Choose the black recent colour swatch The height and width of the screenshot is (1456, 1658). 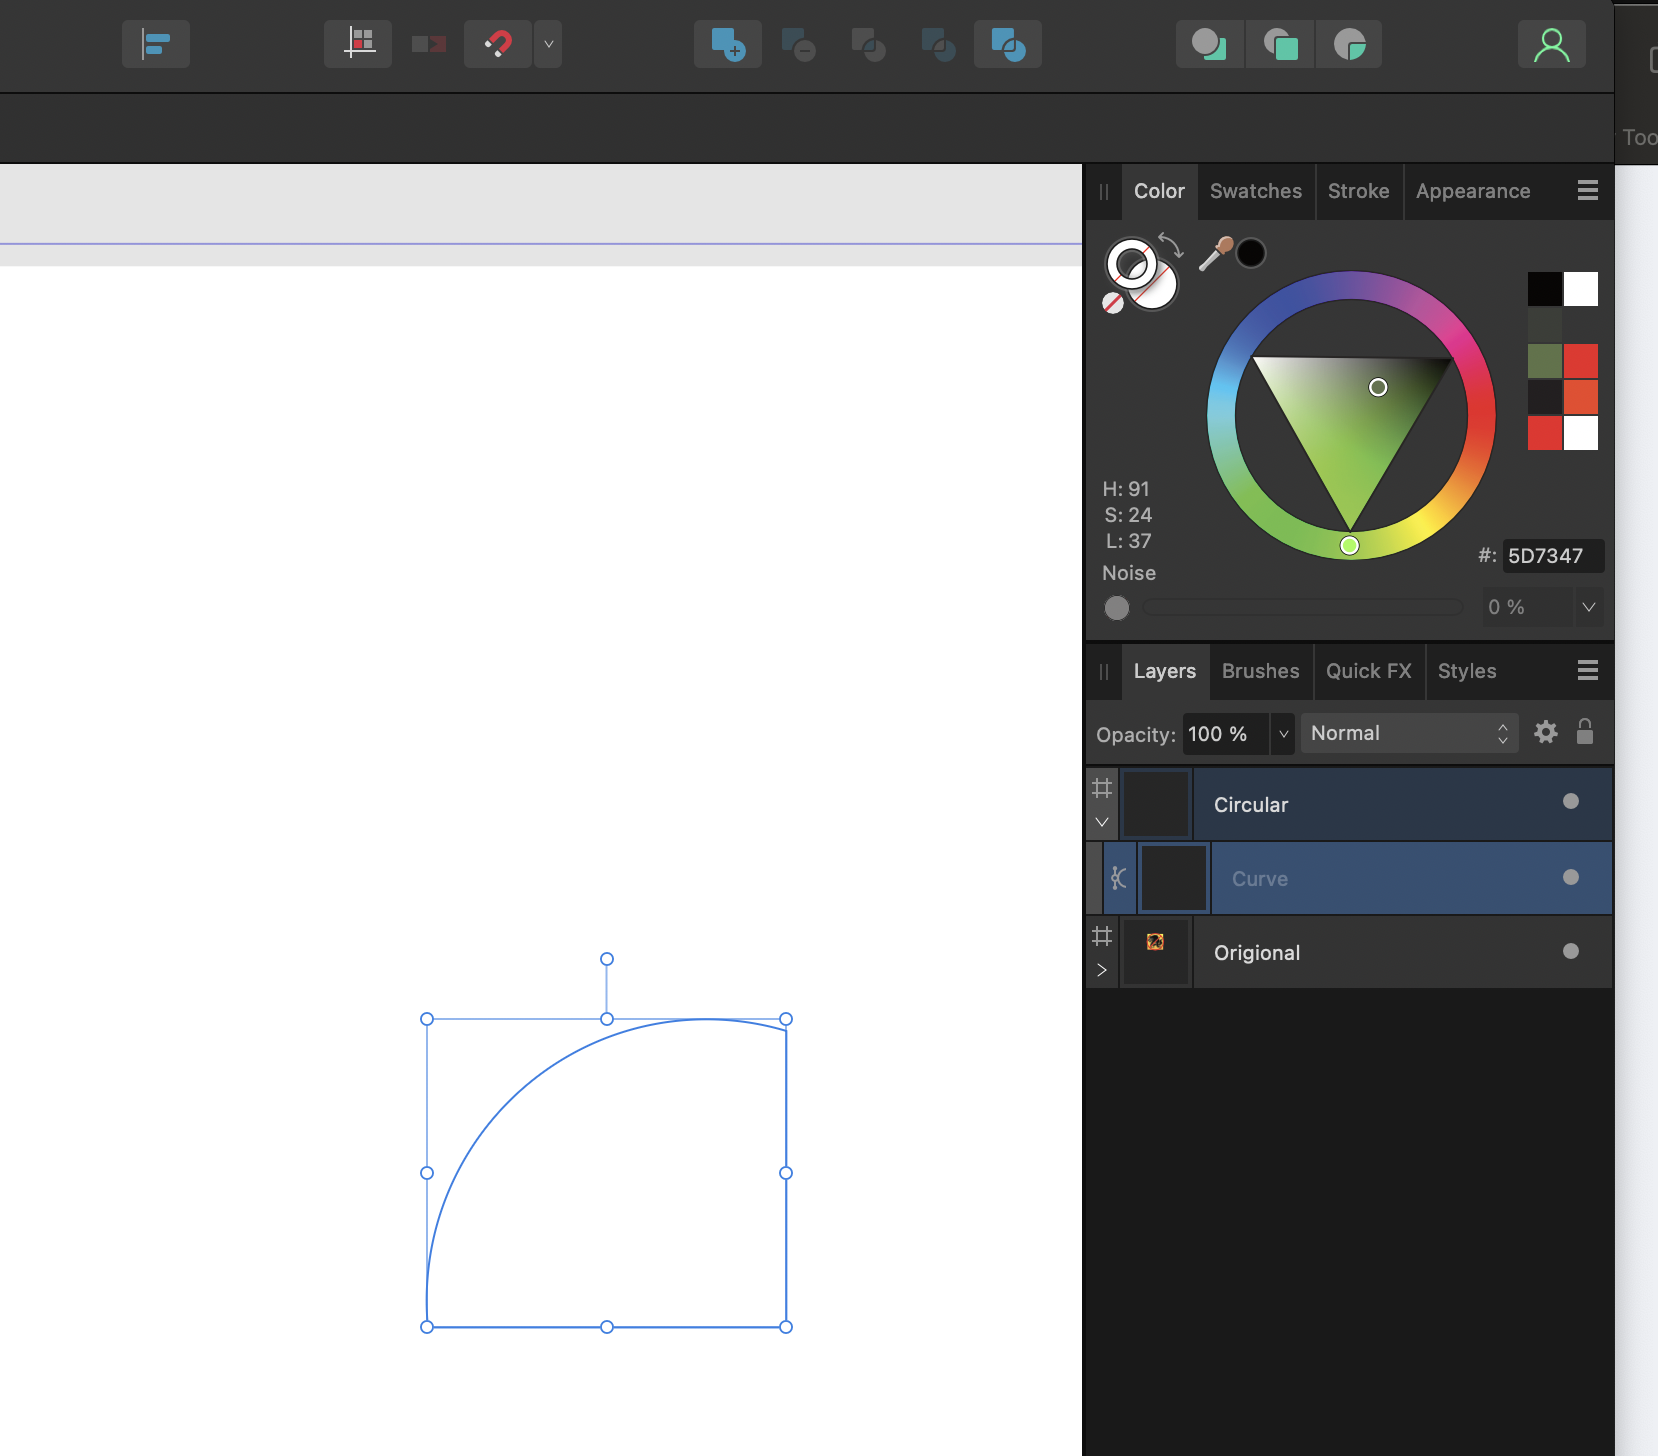[x=1545, y=289]
